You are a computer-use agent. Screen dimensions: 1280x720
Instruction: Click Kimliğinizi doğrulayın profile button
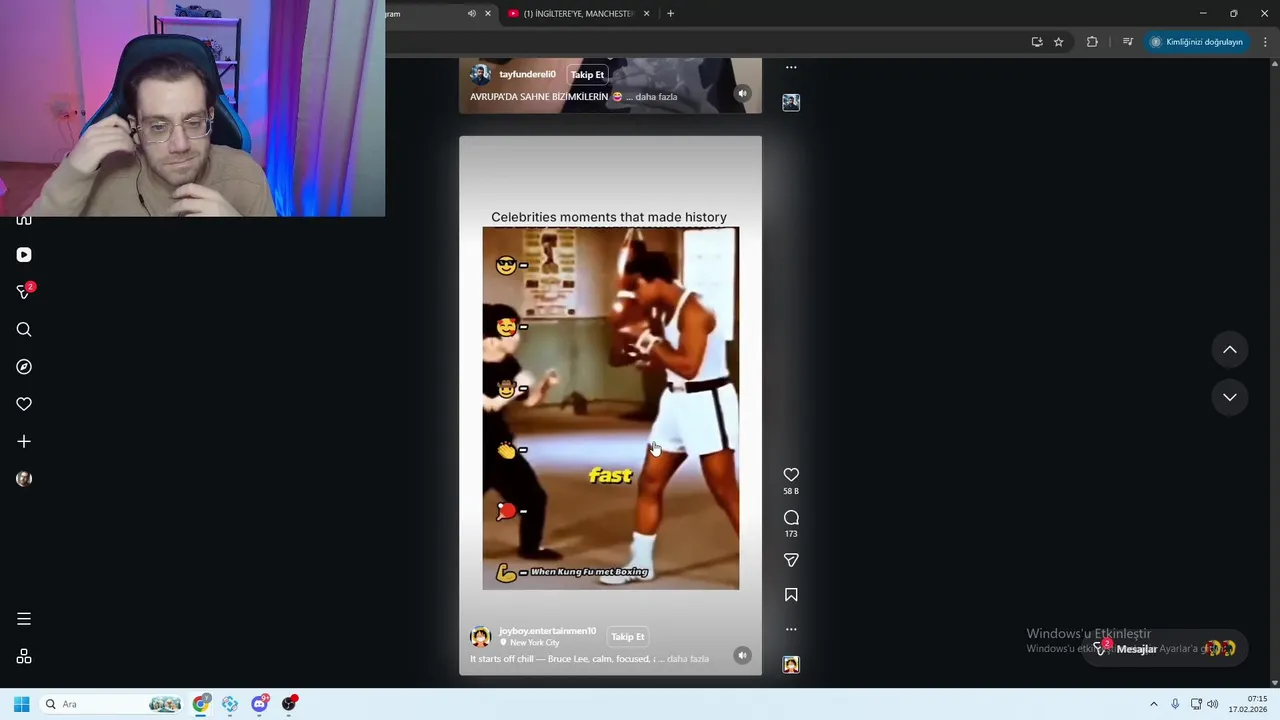[1196, 42]
